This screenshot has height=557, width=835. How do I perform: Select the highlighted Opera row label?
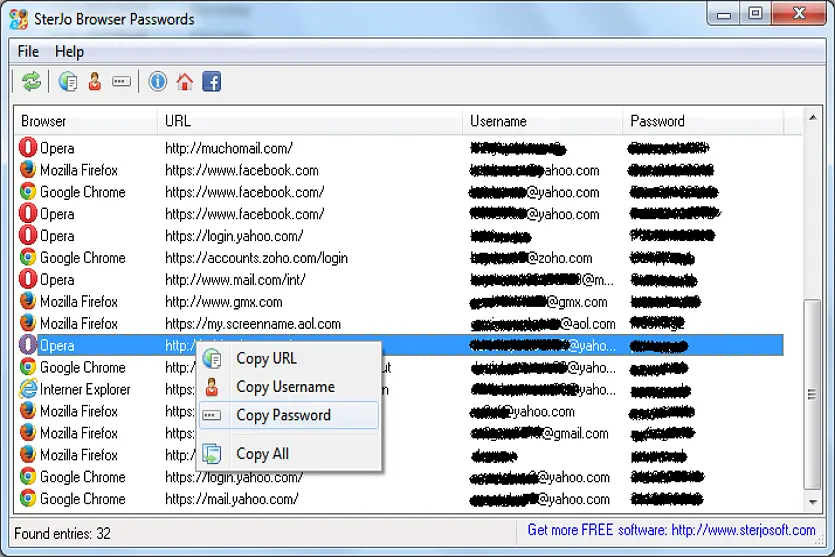[57, 346]
